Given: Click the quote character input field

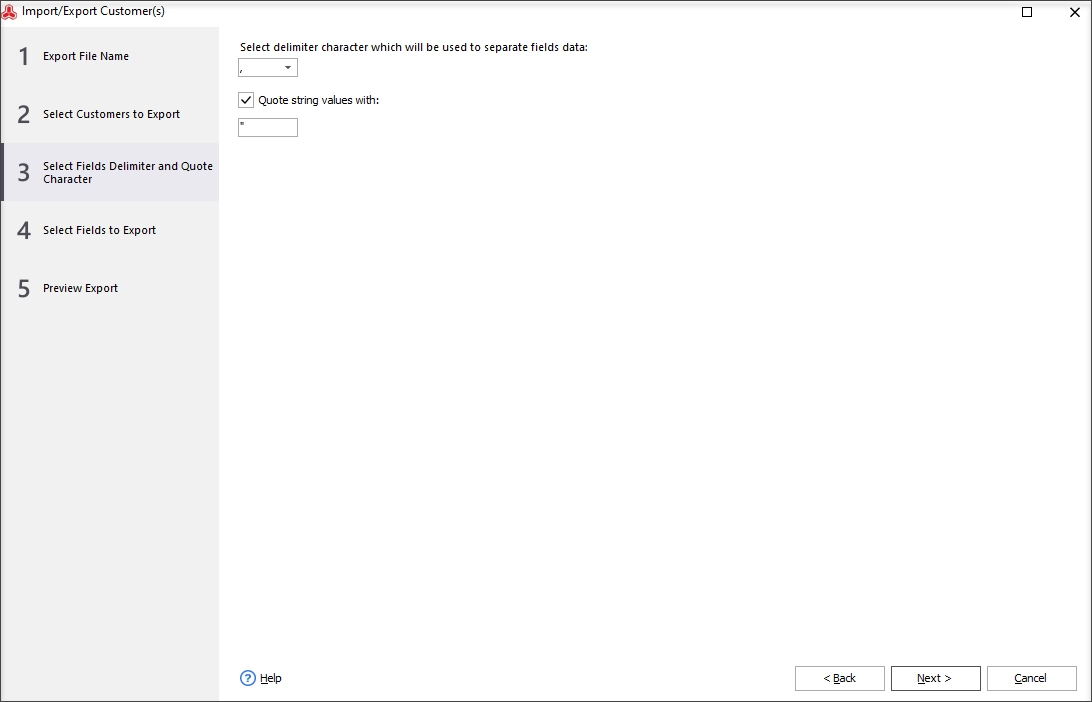Looking at the screenshot, I should (267, 127).
